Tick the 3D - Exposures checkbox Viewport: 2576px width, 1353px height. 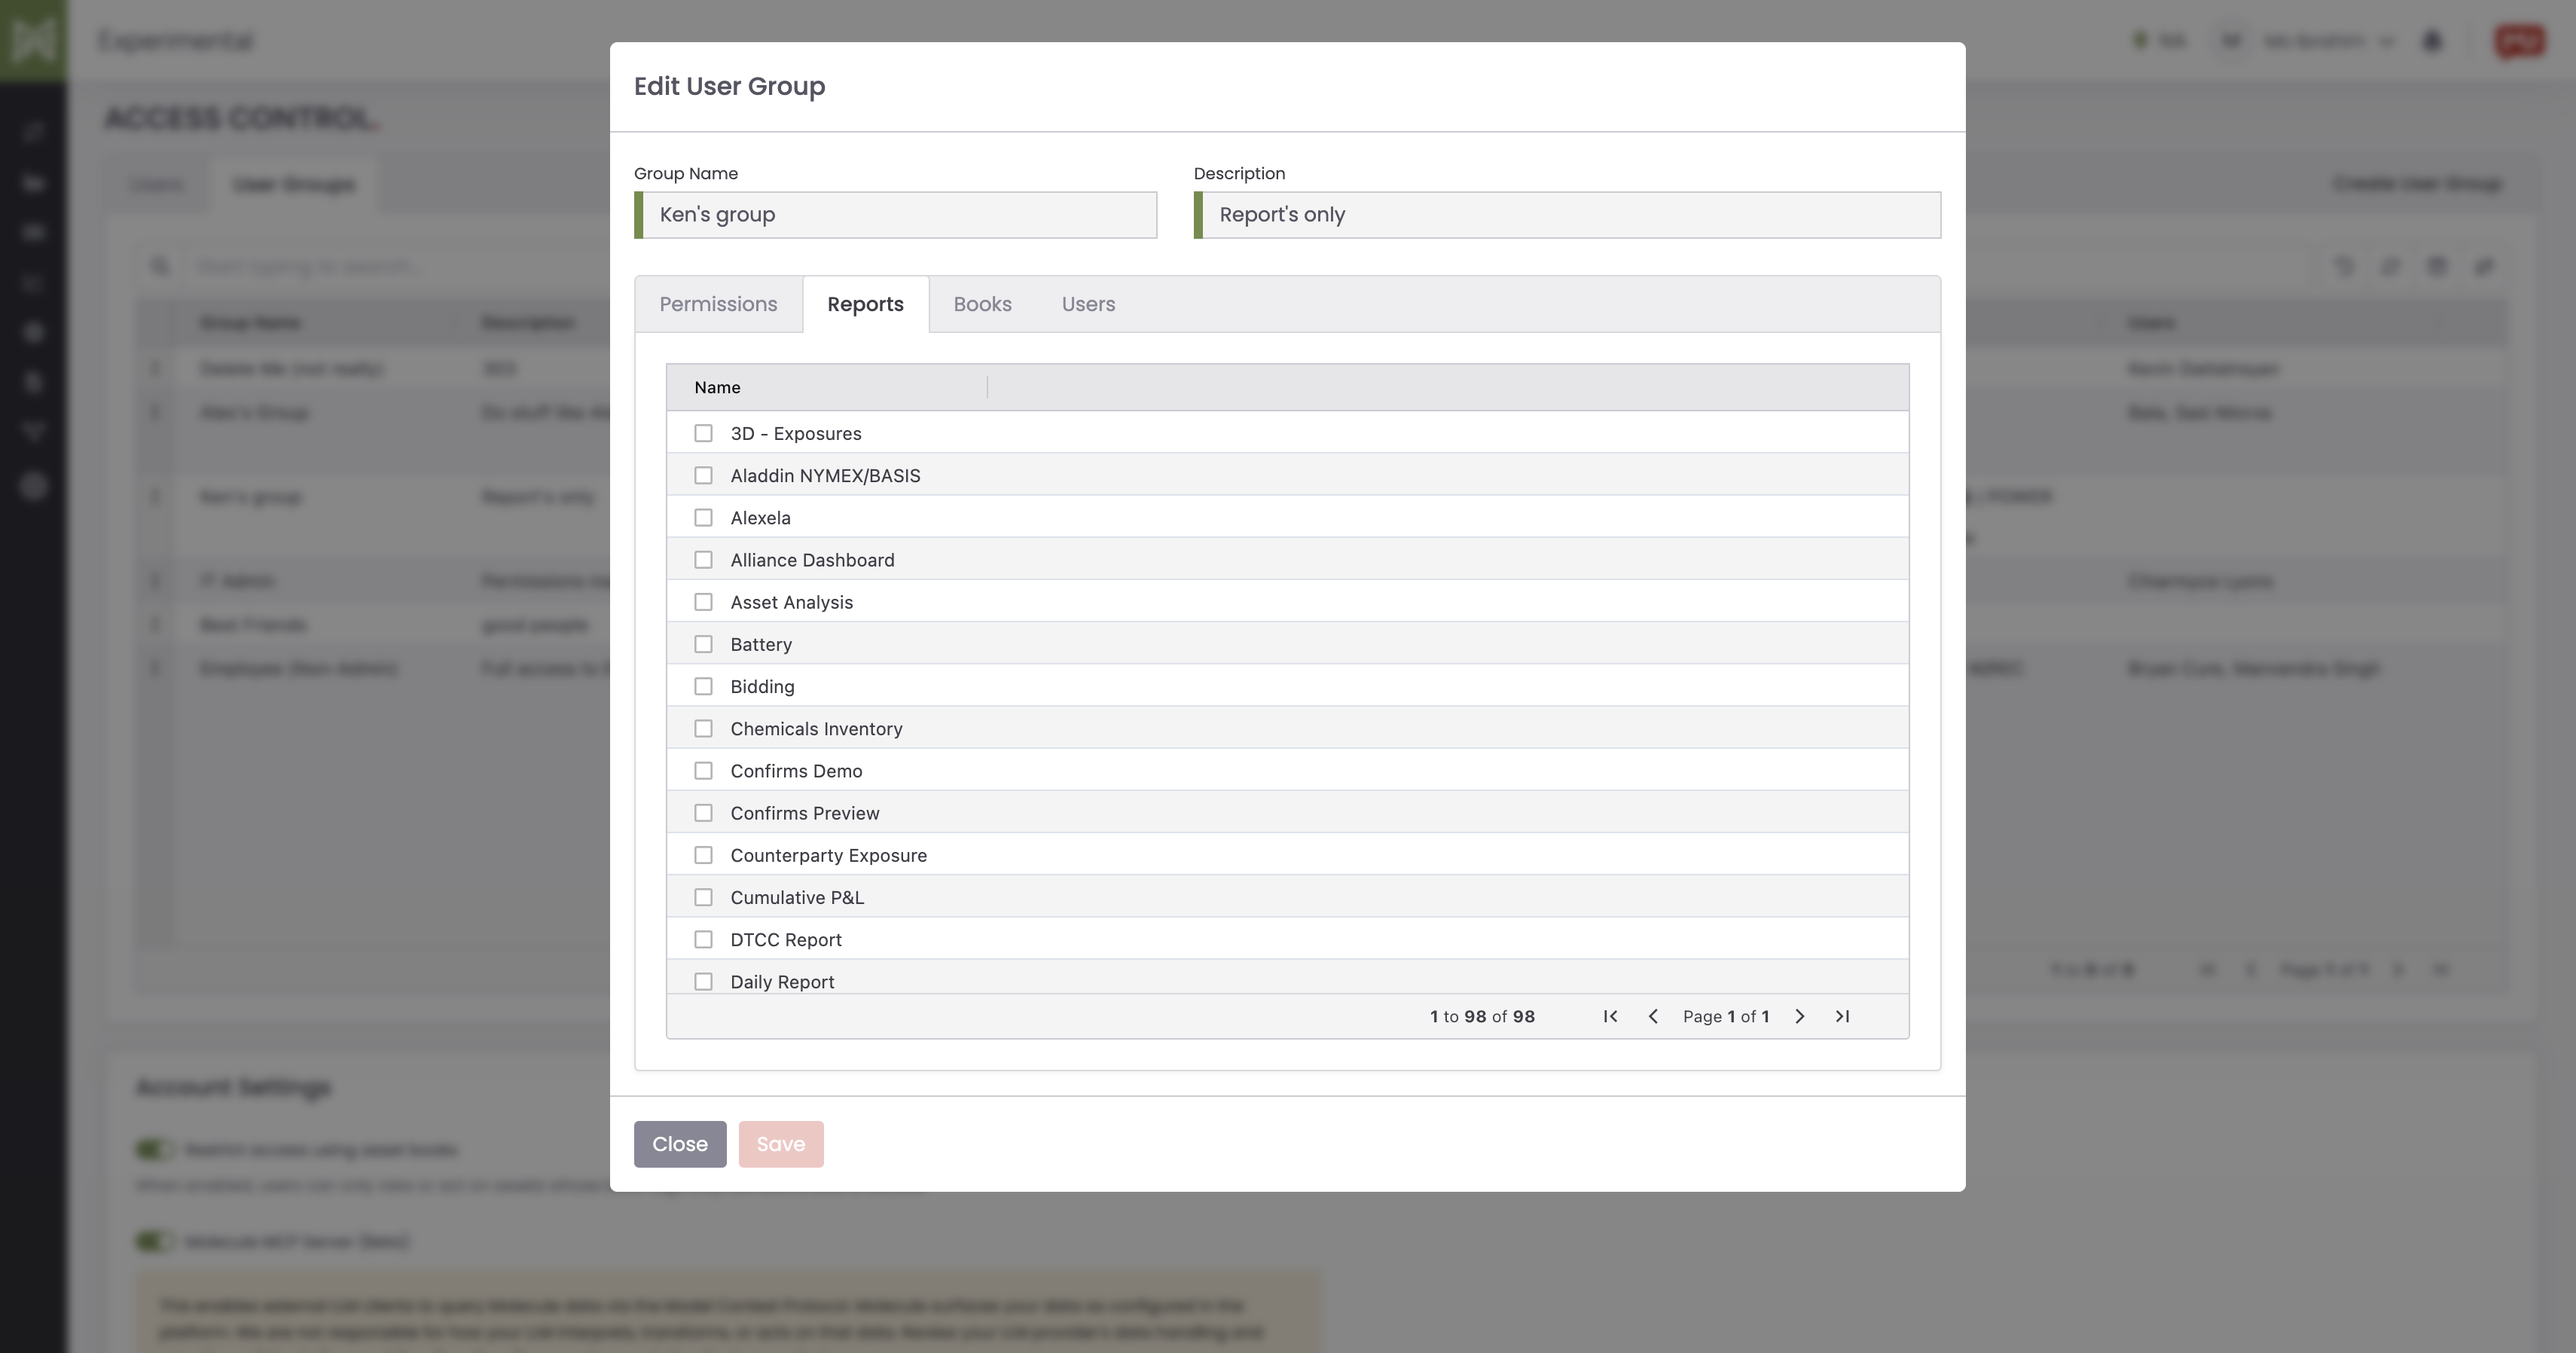tap(703, 433)
